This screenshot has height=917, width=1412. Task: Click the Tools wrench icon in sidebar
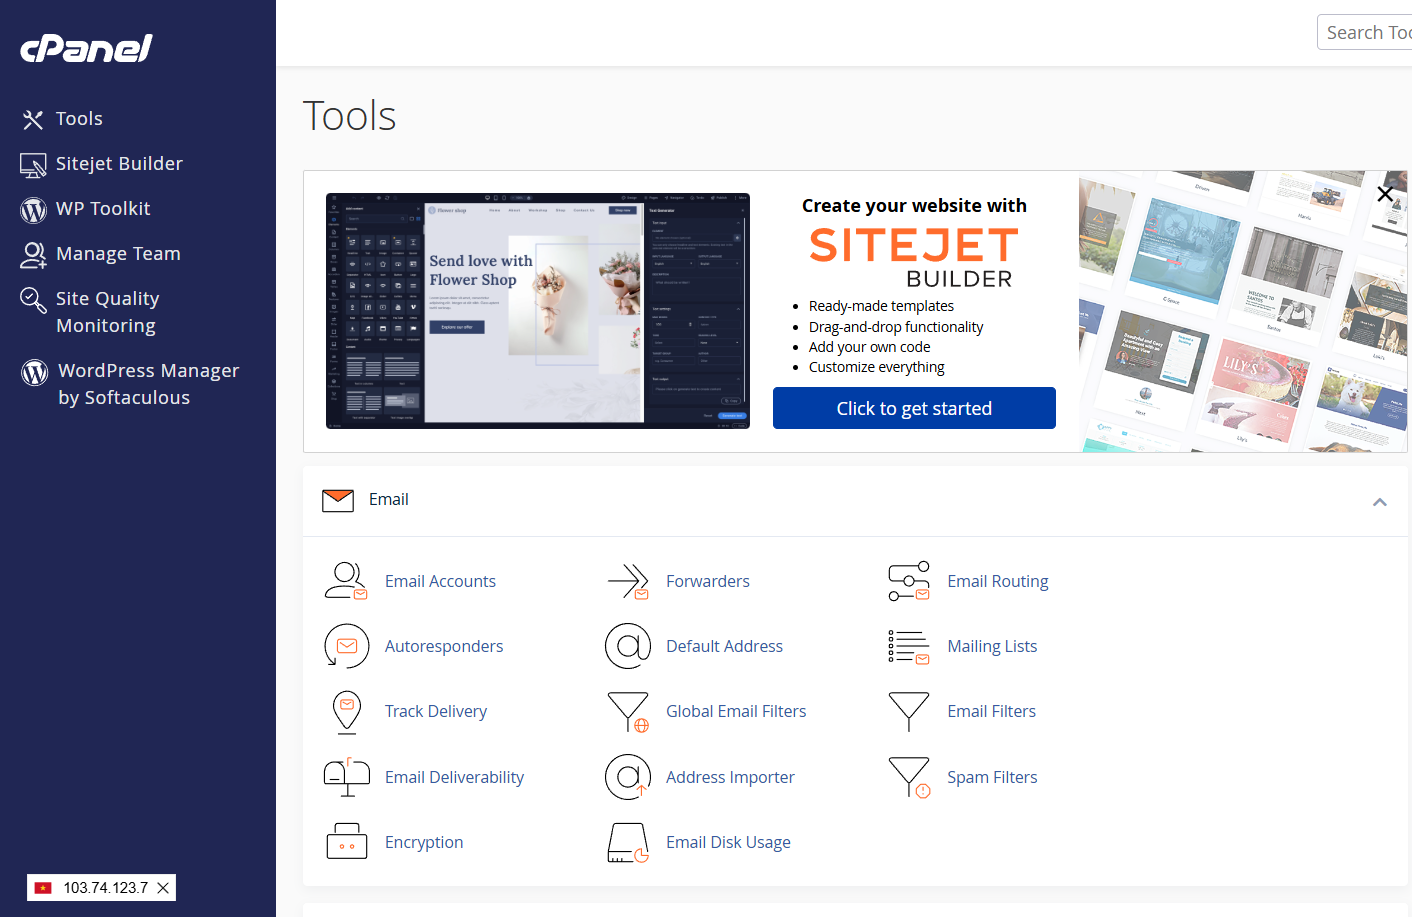click(x=33, y=120)
